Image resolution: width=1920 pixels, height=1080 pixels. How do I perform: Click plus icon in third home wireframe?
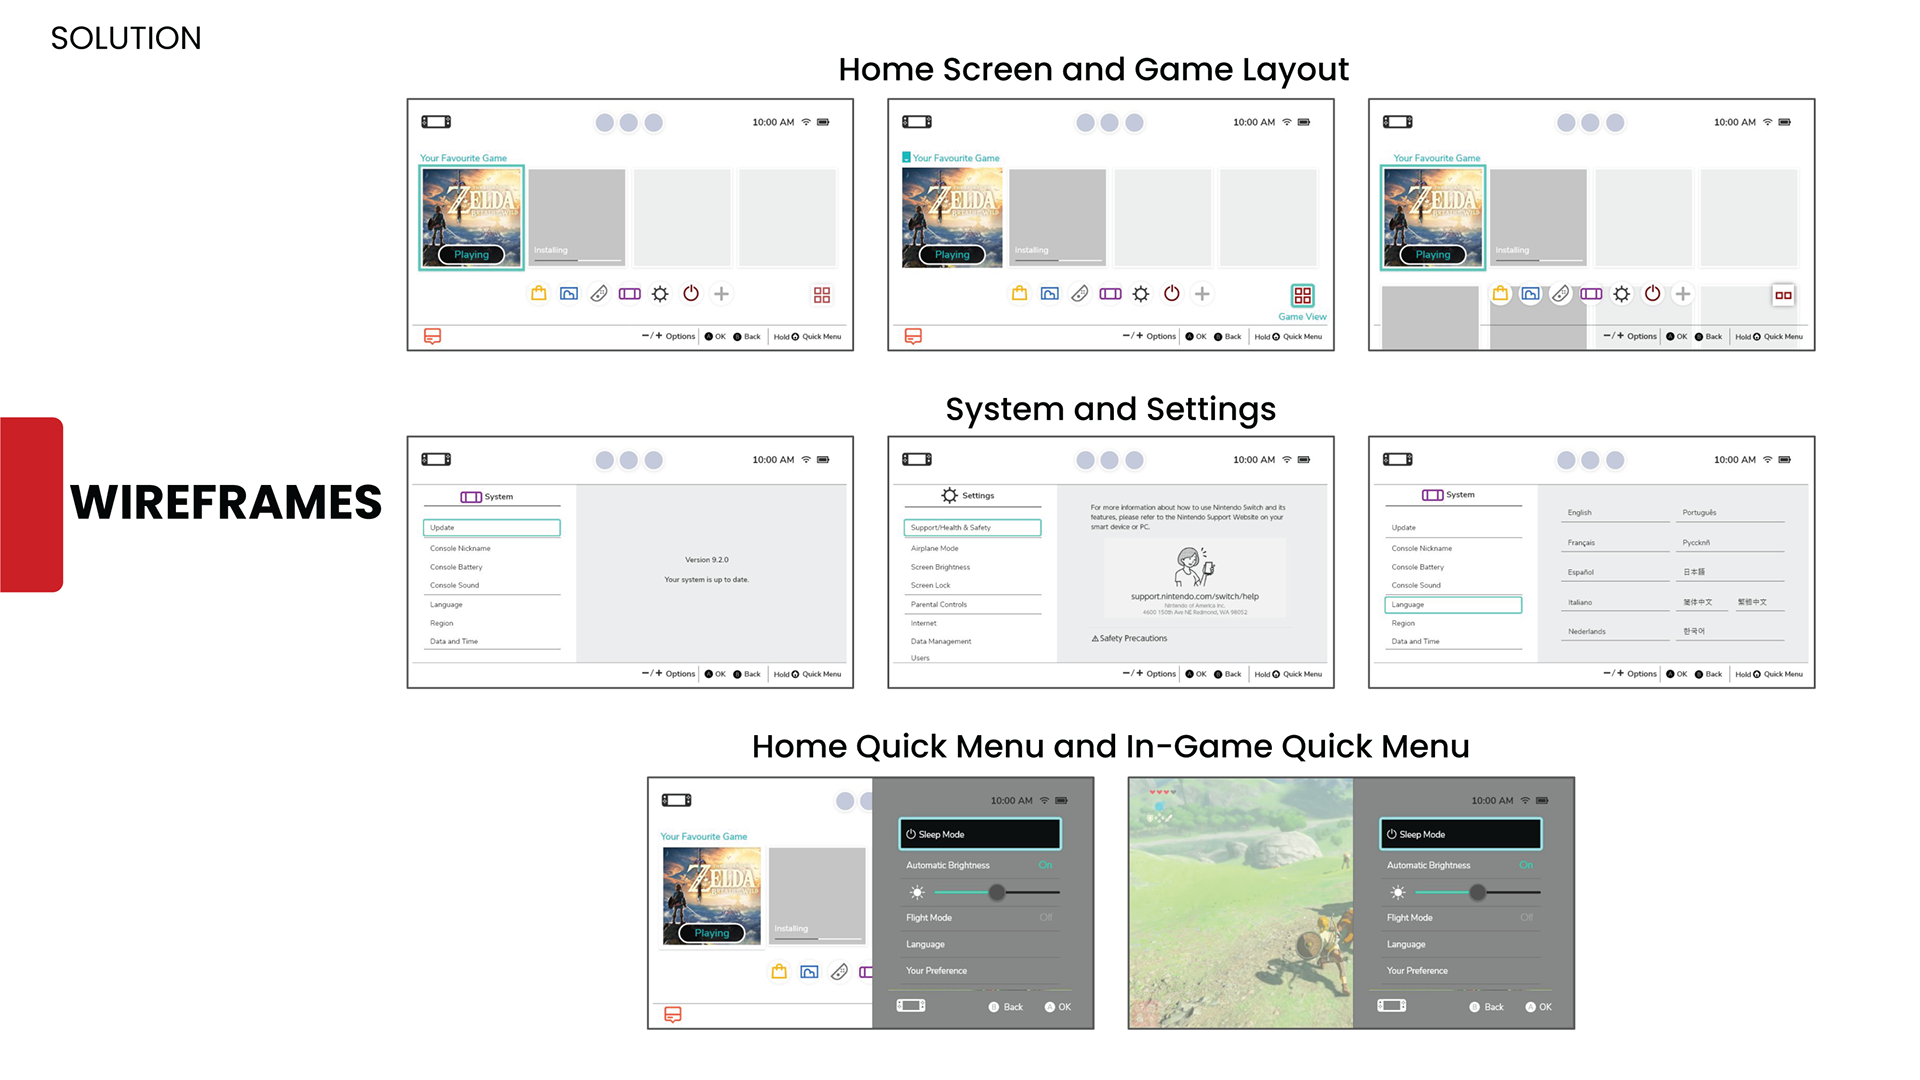coord(1683,294)
